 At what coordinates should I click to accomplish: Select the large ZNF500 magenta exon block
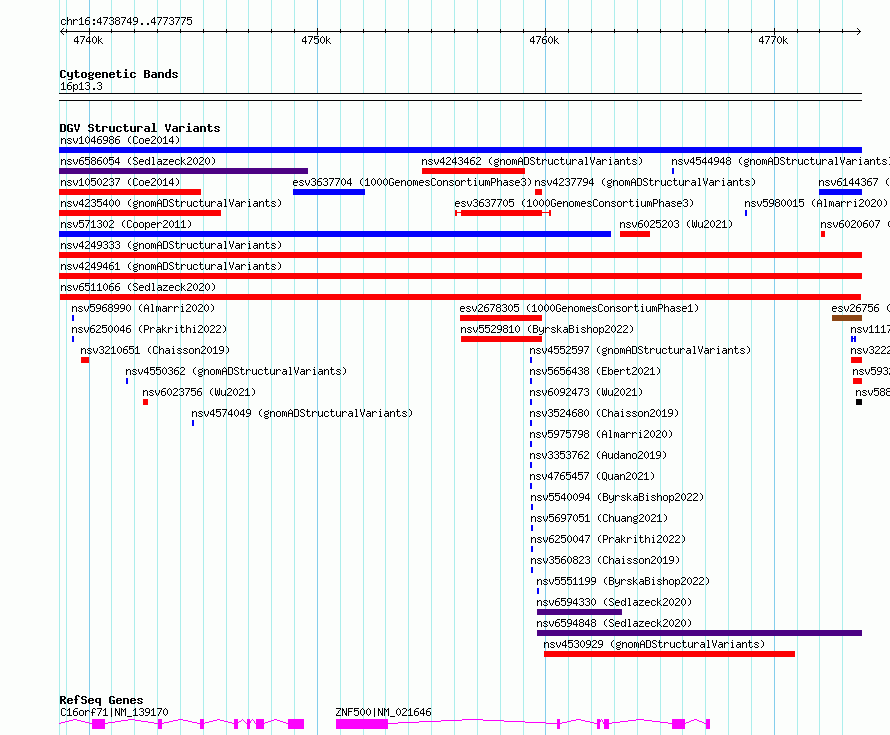[x=362, y=724]
